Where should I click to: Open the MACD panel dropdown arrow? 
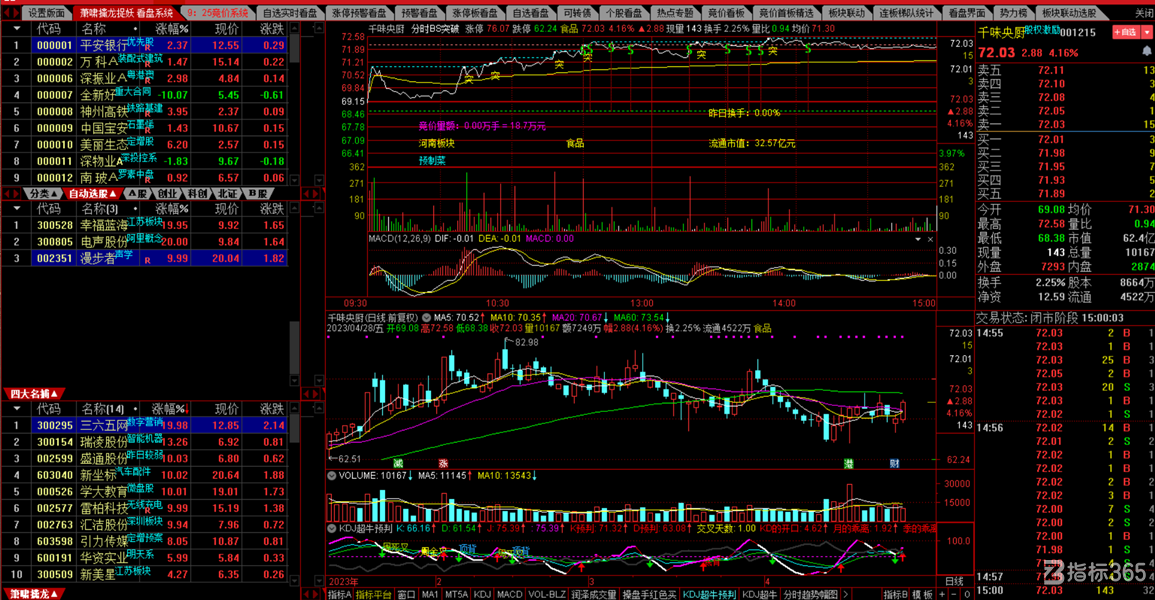pos(918,239)
